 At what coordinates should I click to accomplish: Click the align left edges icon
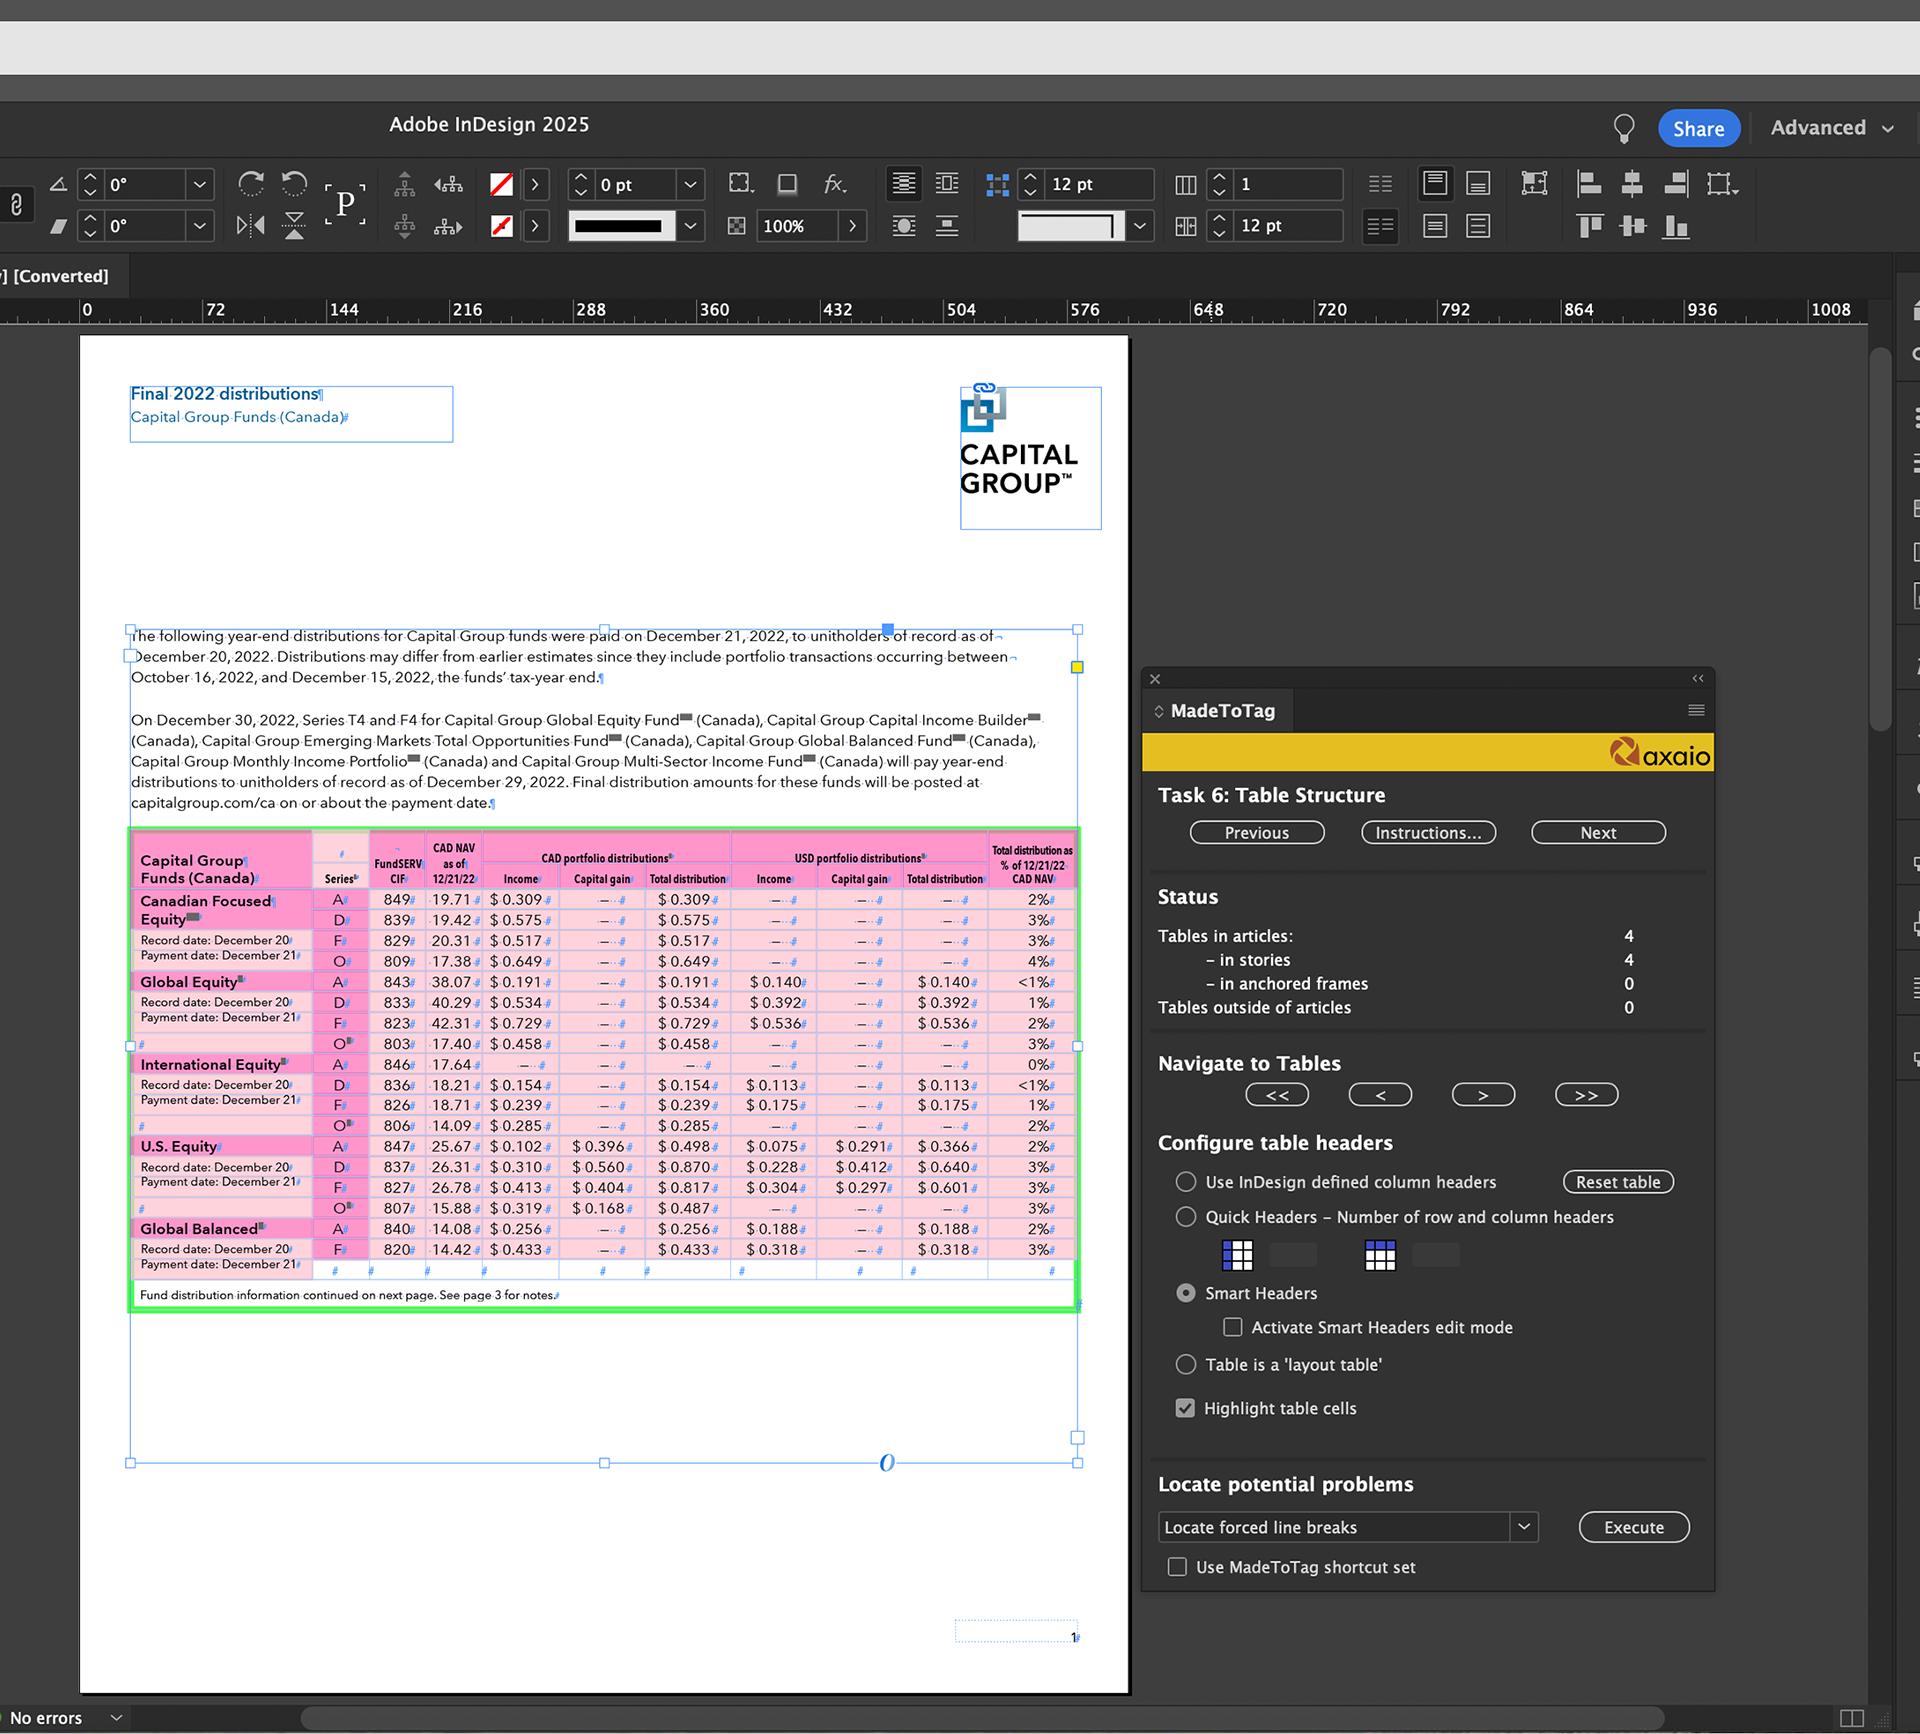(1589, 184)
